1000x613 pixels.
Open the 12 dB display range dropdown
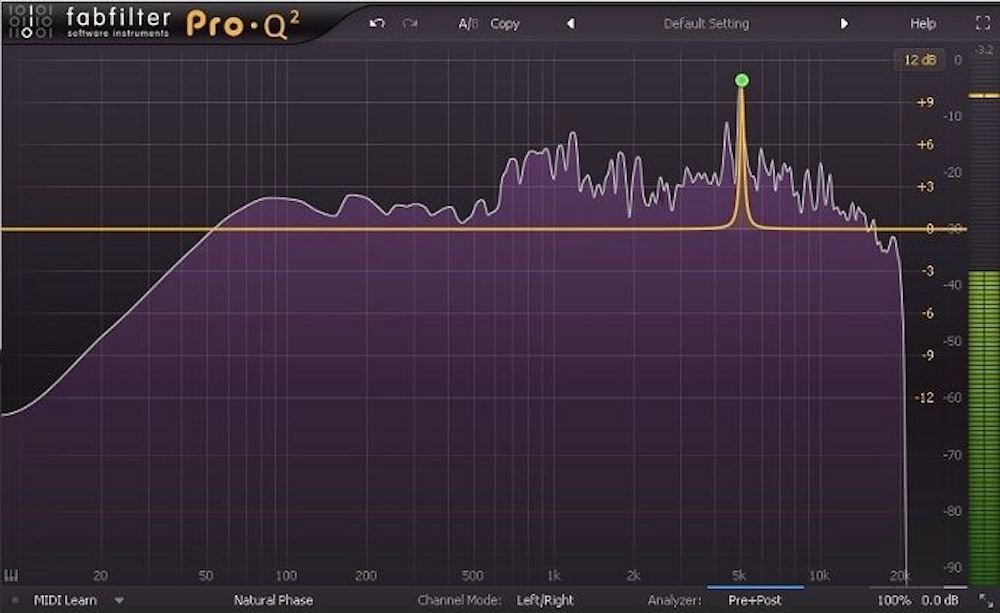[x=918, y=60]
